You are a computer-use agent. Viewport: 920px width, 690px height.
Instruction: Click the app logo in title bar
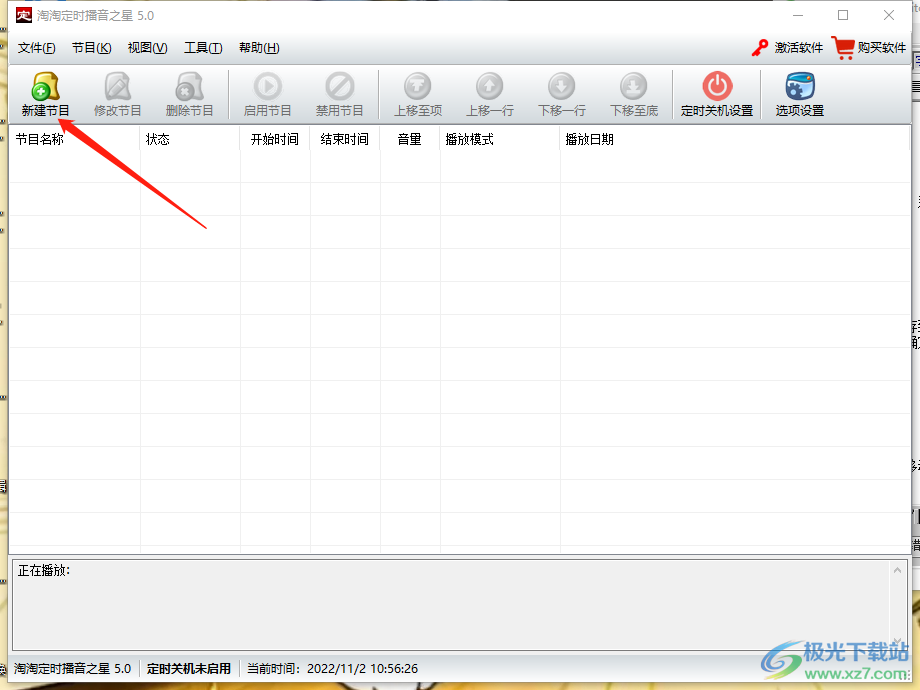click(x=23, y=15)
